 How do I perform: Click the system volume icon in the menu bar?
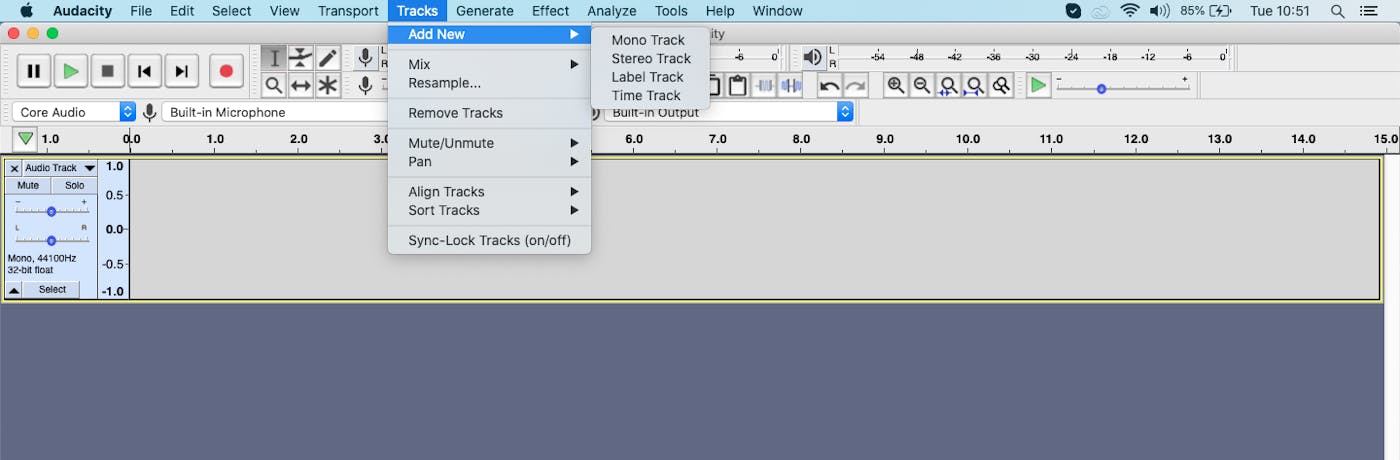pos(1159,11)
